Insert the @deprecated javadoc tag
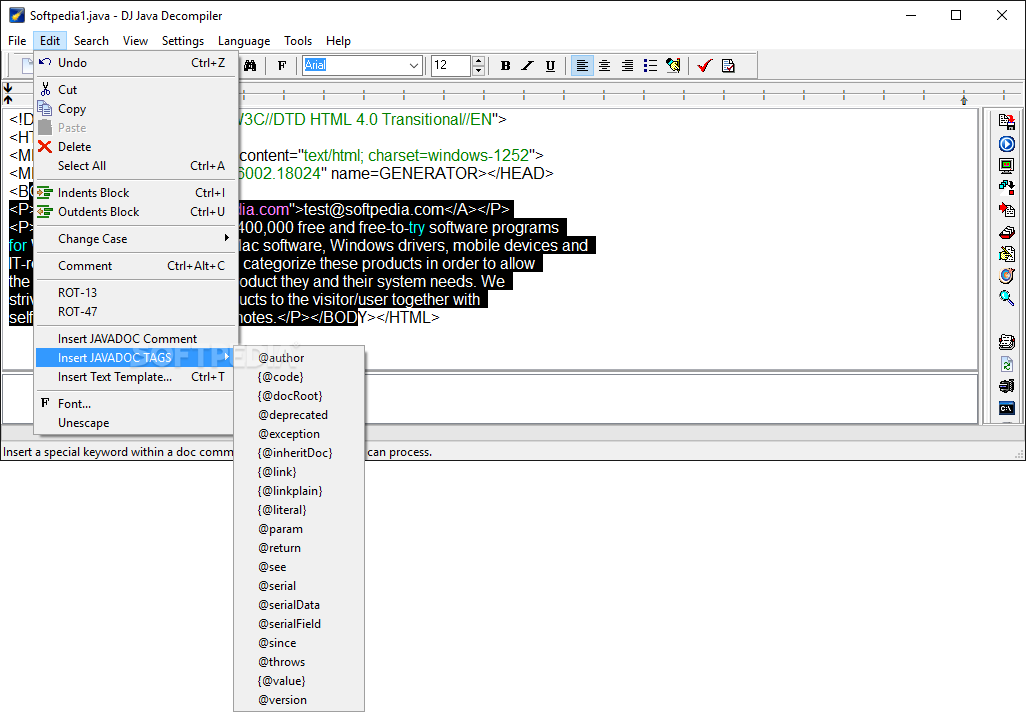1026x712 pixels. pyautogui.click(x=299, y=415)
